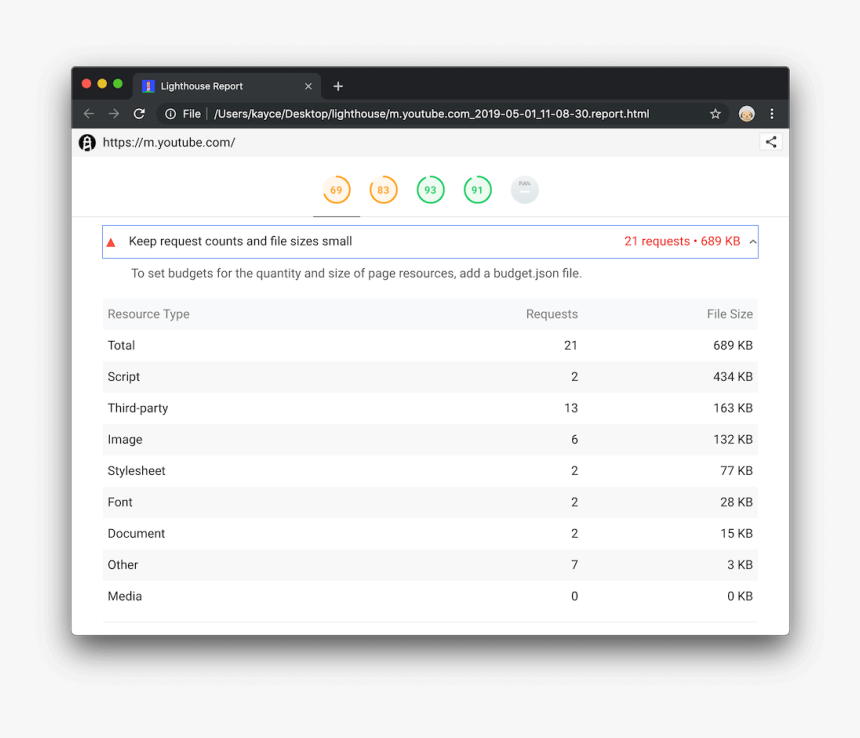Click the share report icon
Screen dimensions: 860x738
tap(771, 142)
